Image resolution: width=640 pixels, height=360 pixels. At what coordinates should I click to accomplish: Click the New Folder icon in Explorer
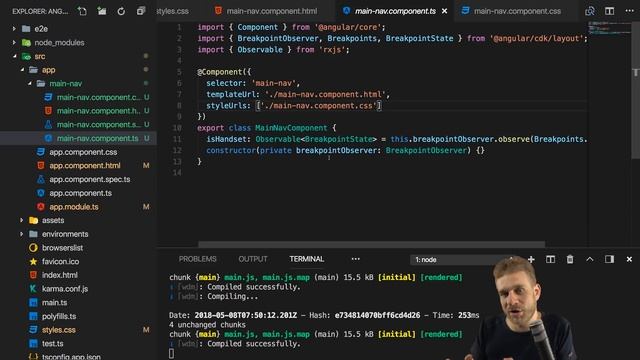tap(102, 11)
